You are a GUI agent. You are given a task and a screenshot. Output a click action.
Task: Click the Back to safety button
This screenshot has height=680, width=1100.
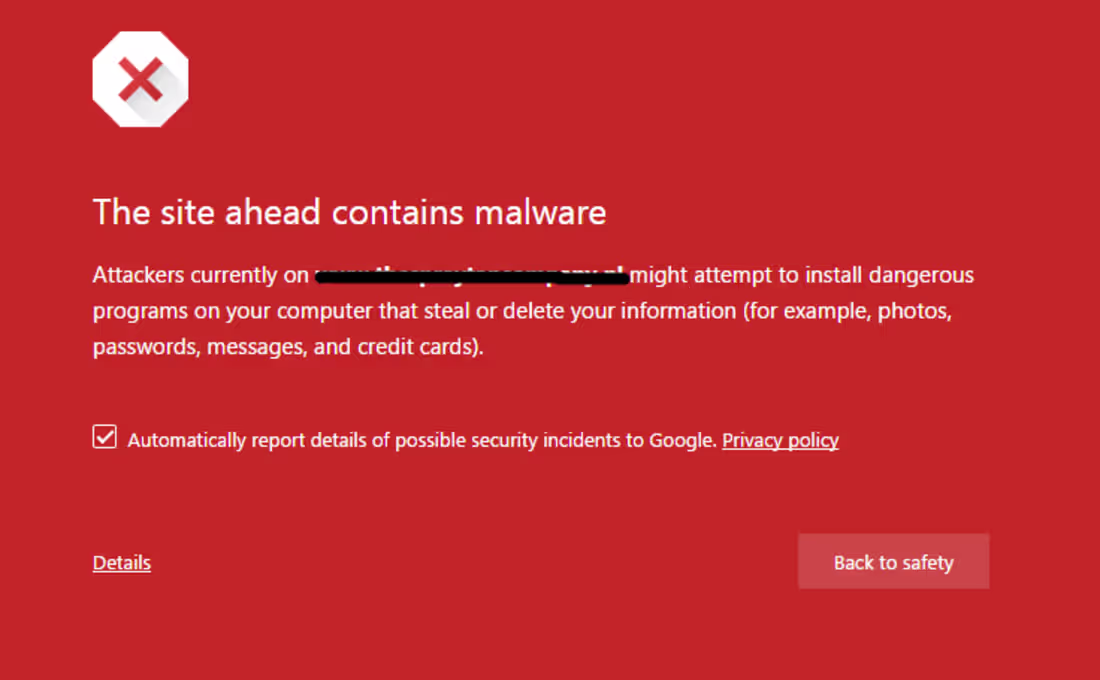tap(894, 561)
